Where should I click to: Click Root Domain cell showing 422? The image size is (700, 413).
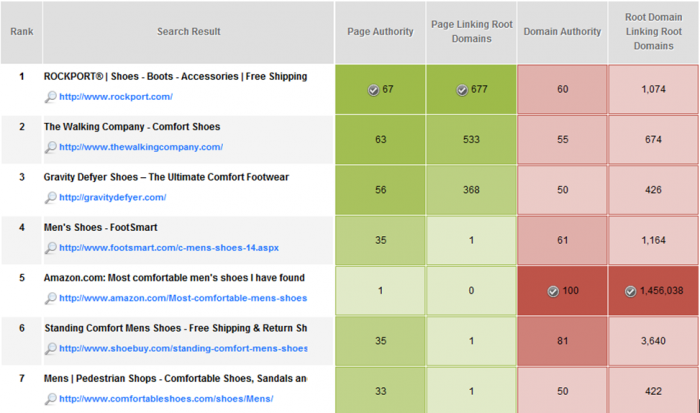pos(654,391)
